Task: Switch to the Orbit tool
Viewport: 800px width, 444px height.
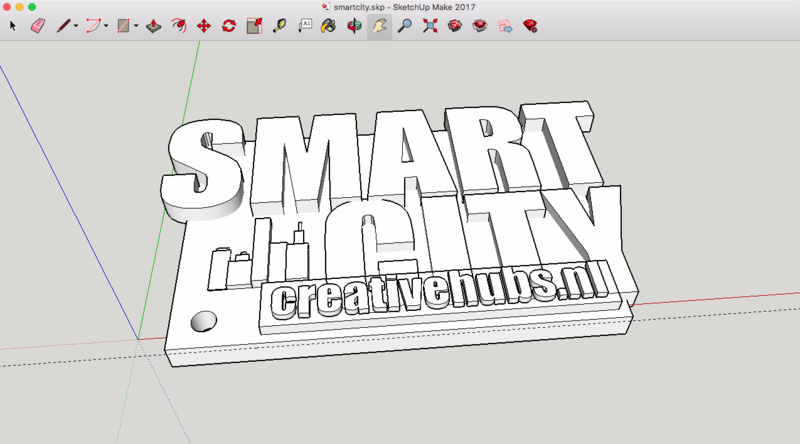Action: pyautogui.click(x=354, y=25)
